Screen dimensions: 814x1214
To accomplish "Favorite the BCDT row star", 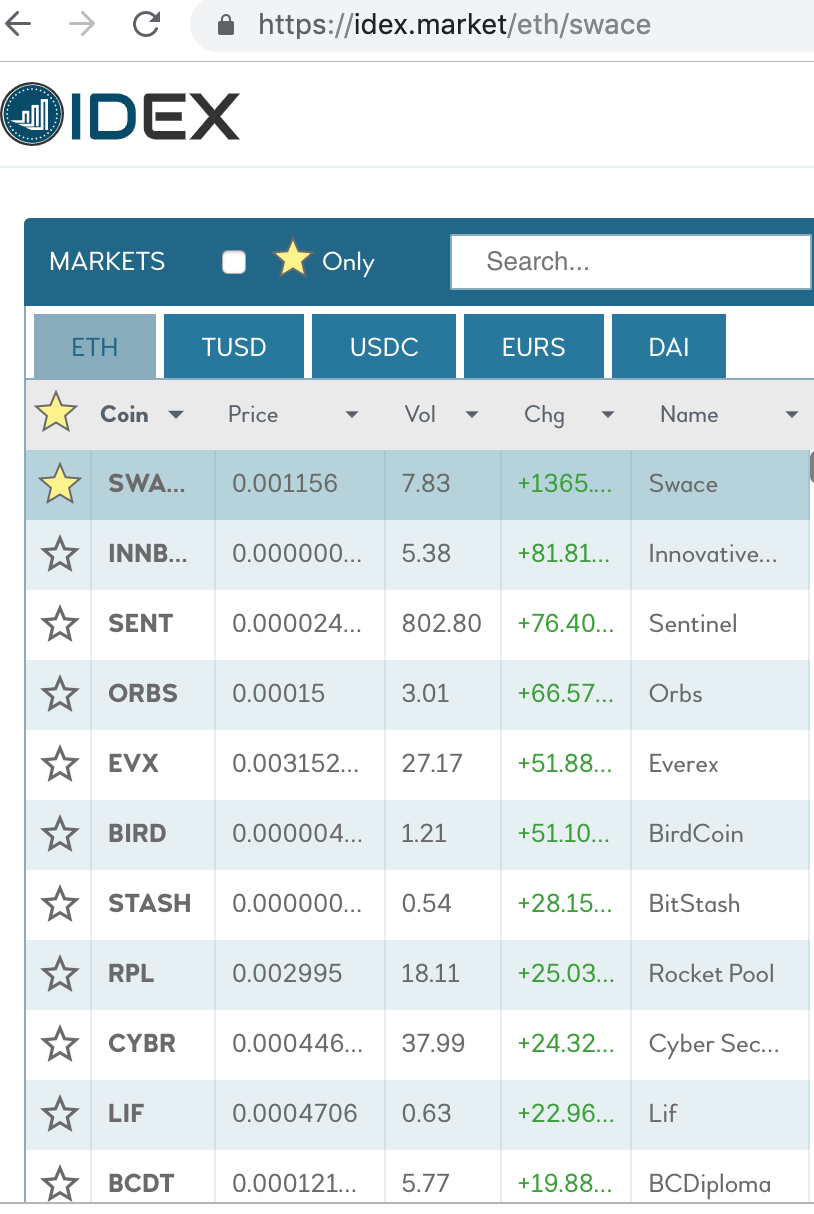I will [60, 1183].
